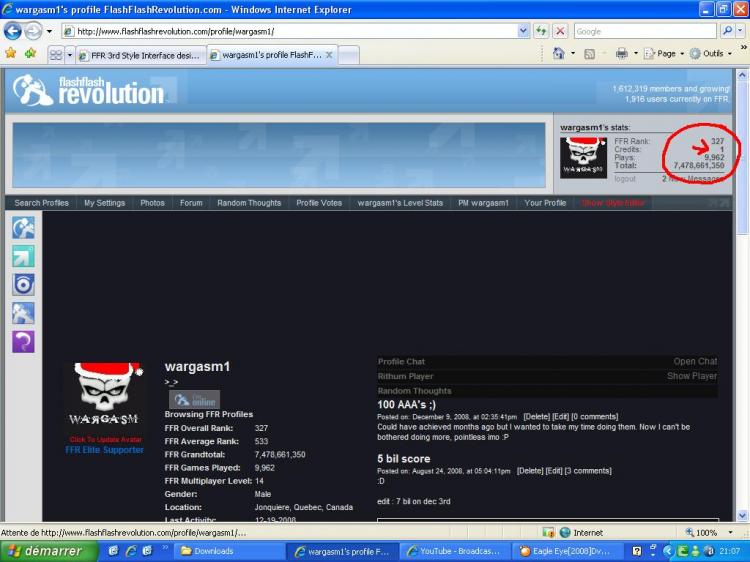Click the logout link under stats
Screen dimensions: 750x562
[625, 179]
